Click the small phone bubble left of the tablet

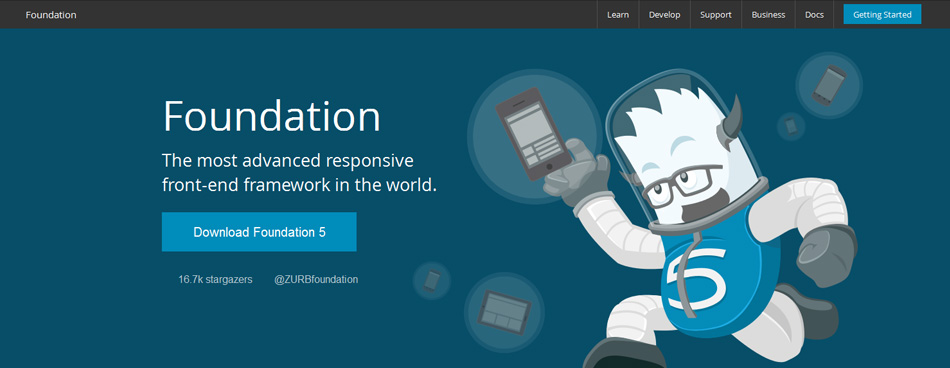(x=431, y=281)
